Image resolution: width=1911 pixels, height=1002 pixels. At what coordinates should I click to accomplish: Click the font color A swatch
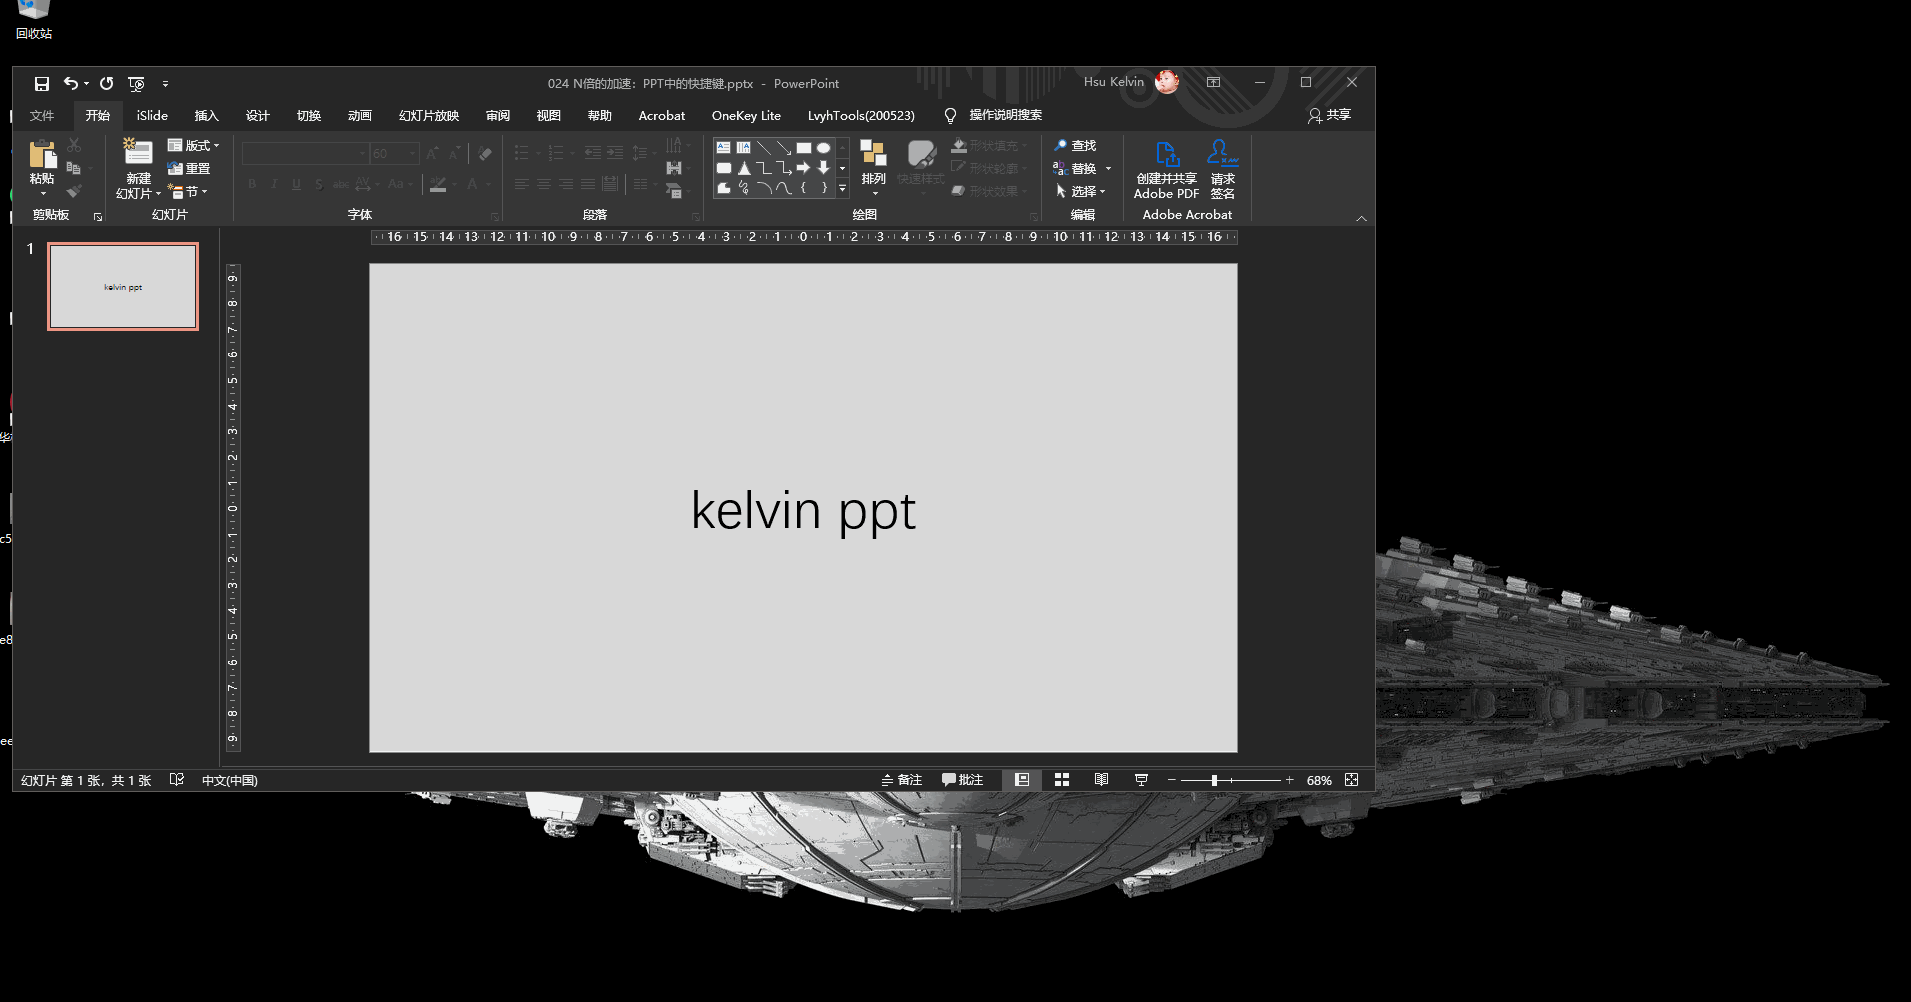(471, 184)
